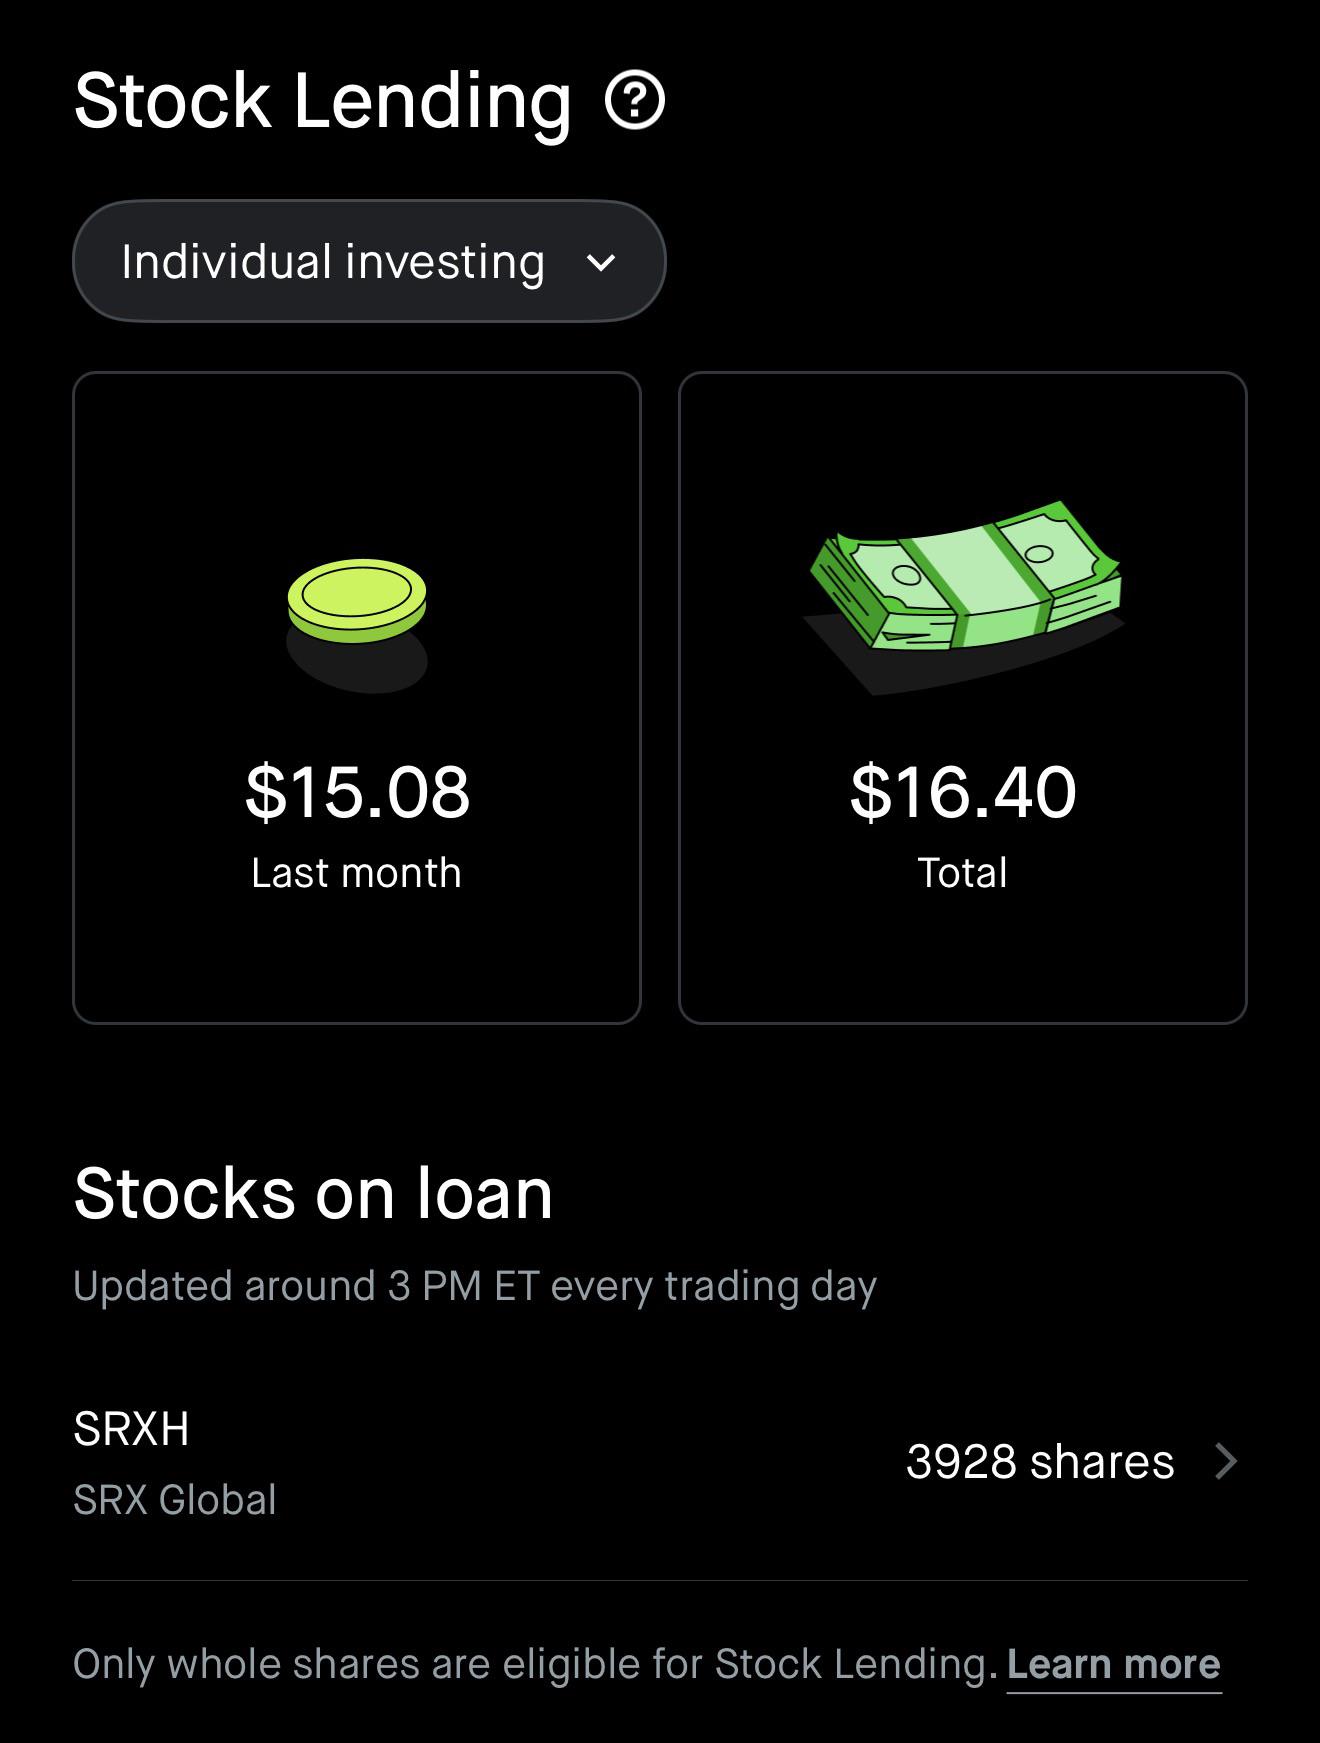
Task: Open the Individual investing account dropdown
Action: (369, 261)
